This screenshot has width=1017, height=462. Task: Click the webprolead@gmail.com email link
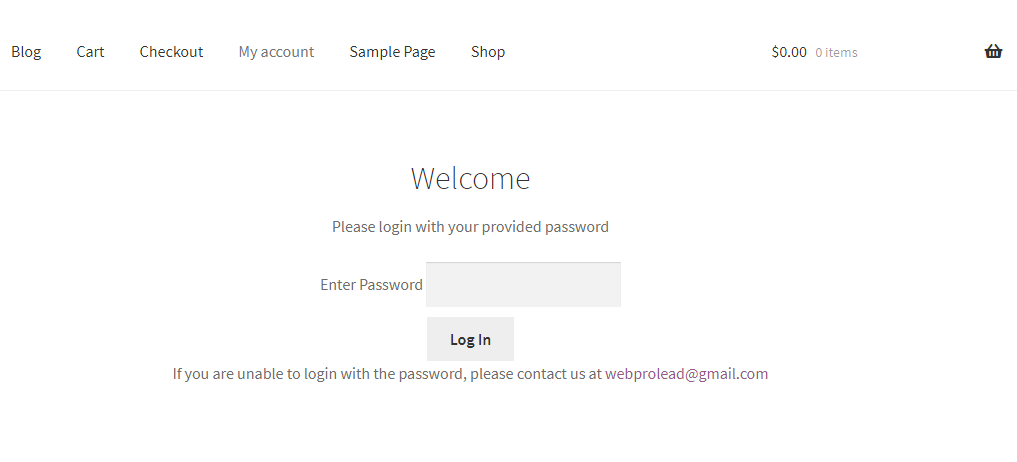tap(686, 374)
